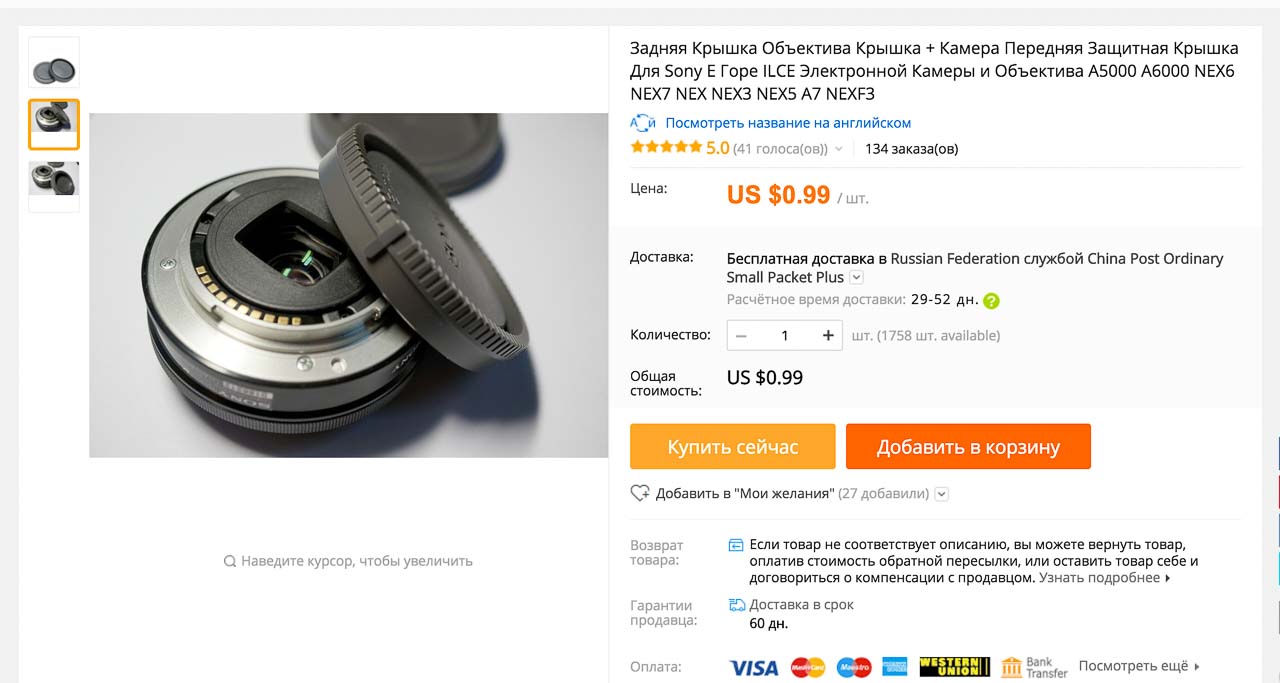
Task: Click the Bank Transfer payment icon
Action: (1034, 667)
